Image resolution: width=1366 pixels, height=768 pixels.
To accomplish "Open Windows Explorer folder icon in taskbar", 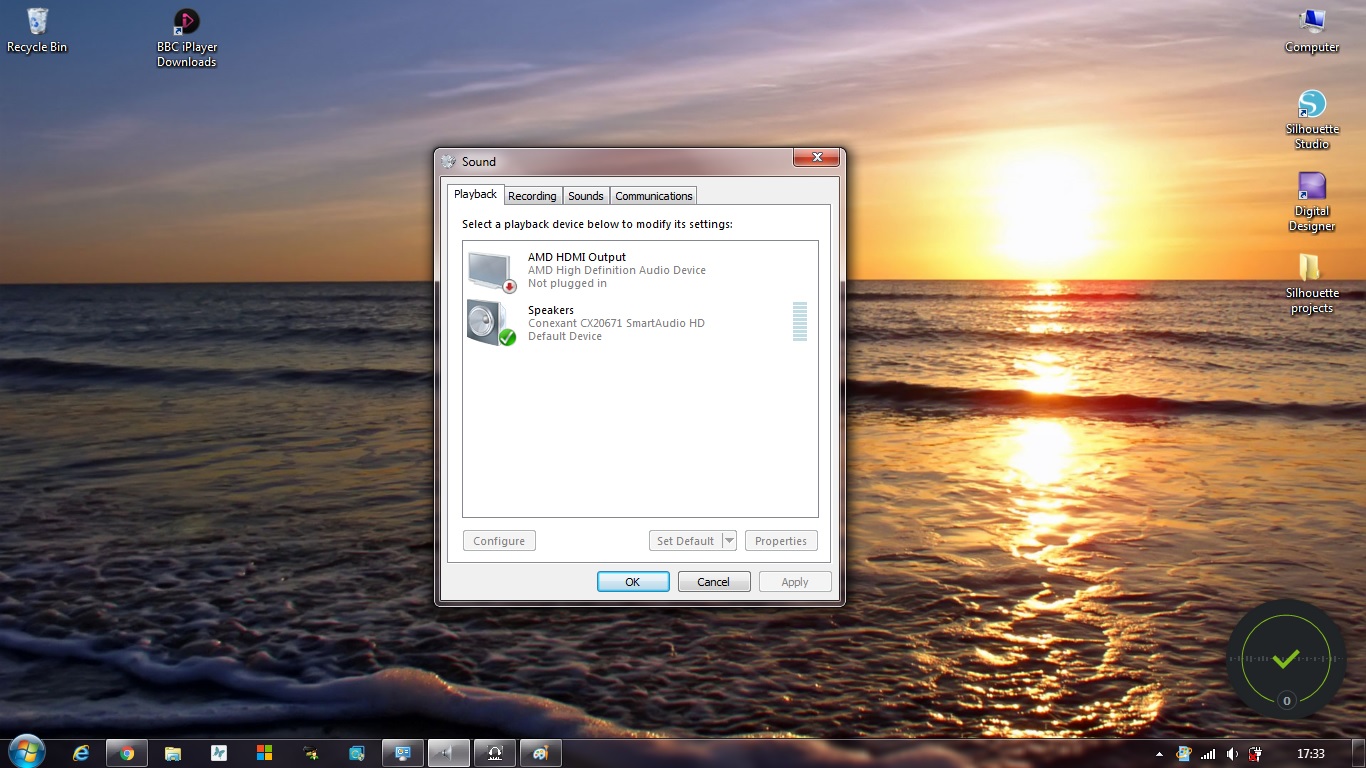I will click(173, 753).
